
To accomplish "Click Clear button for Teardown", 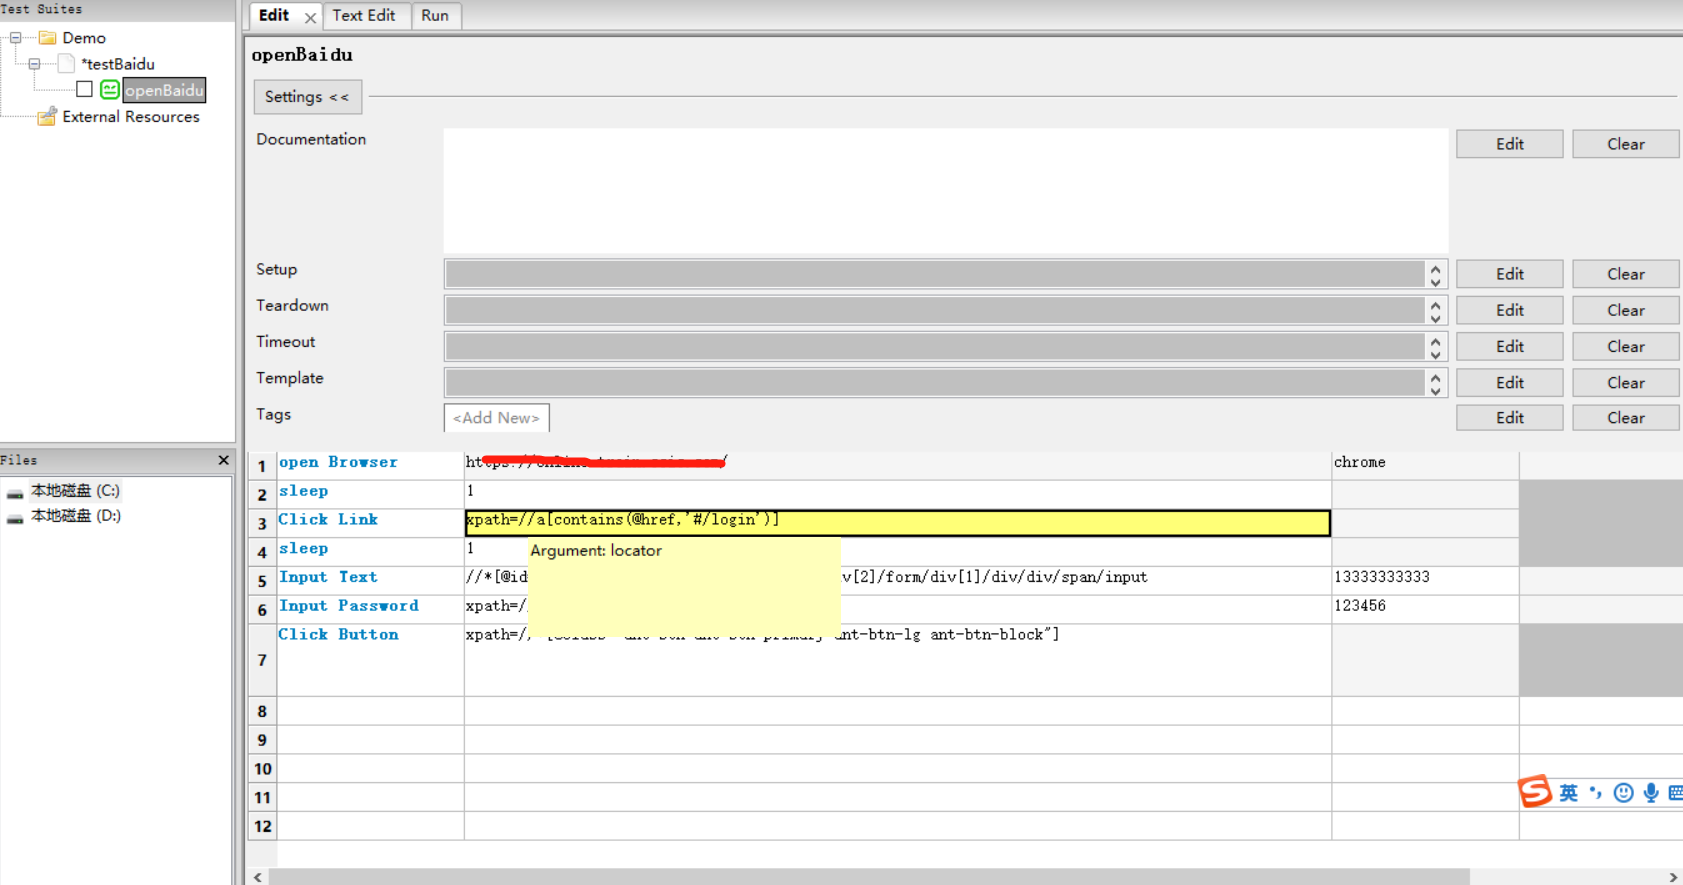I will click(x=1626, y=310).
